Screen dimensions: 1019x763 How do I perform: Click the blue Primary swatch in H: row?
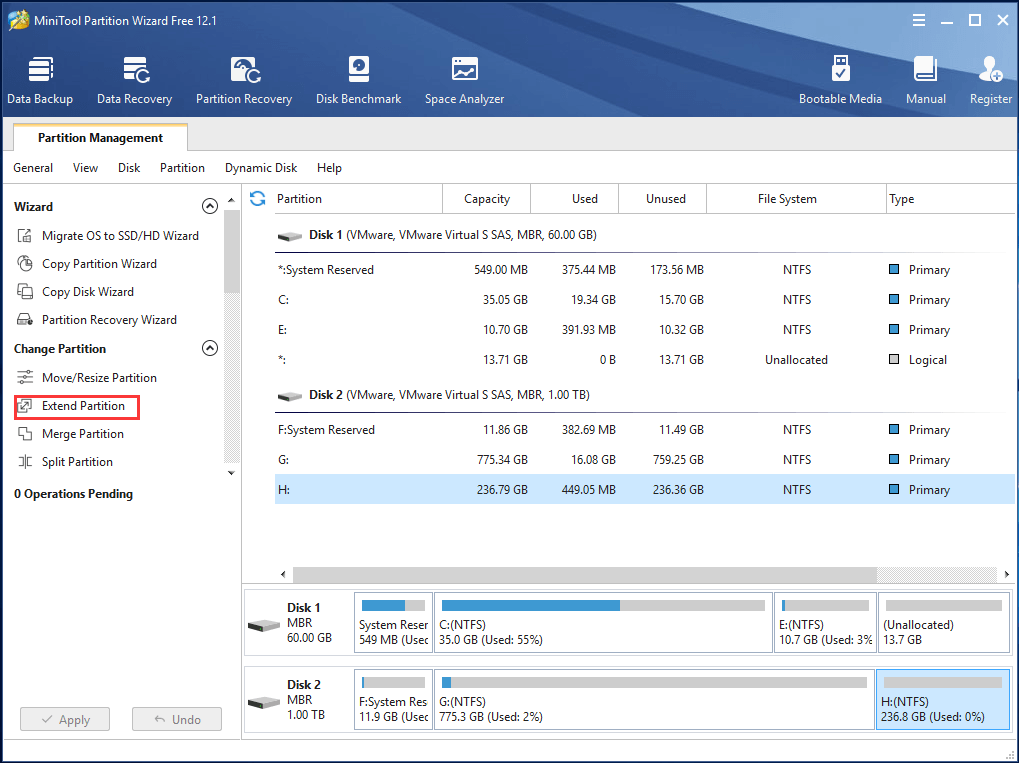[894, 489]
